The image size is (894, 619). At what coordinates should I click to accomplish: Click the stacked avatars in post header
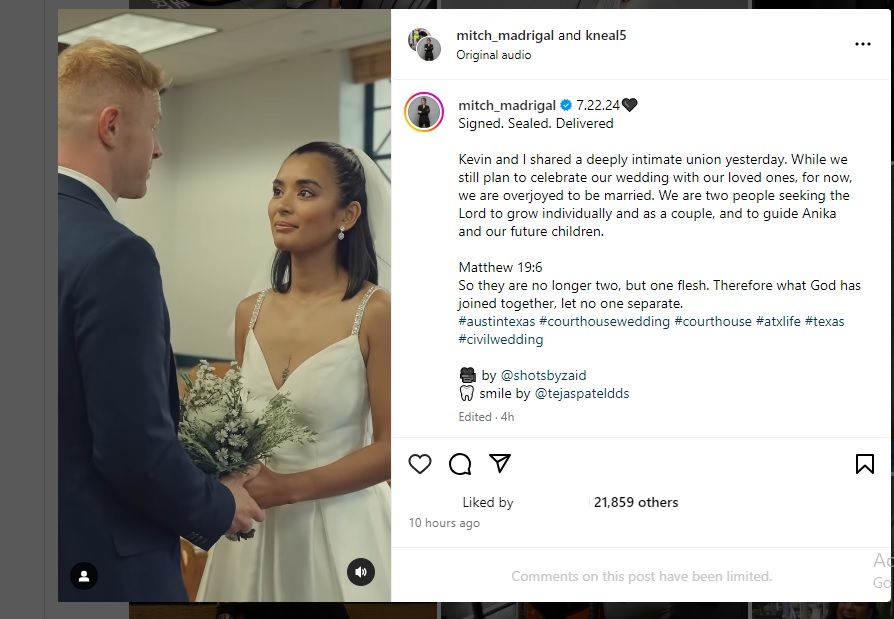click(425, 44)
